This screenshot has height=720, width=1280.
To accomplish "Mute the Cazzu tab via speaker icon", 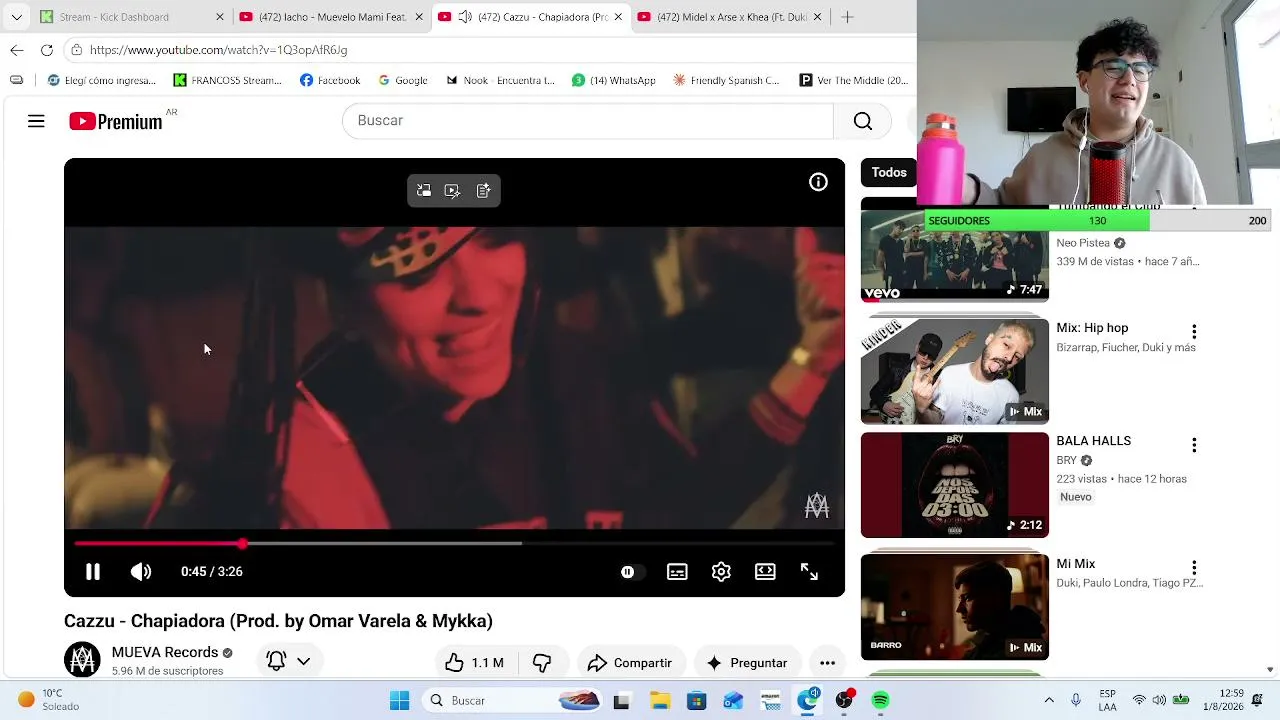I will [465, 17].
